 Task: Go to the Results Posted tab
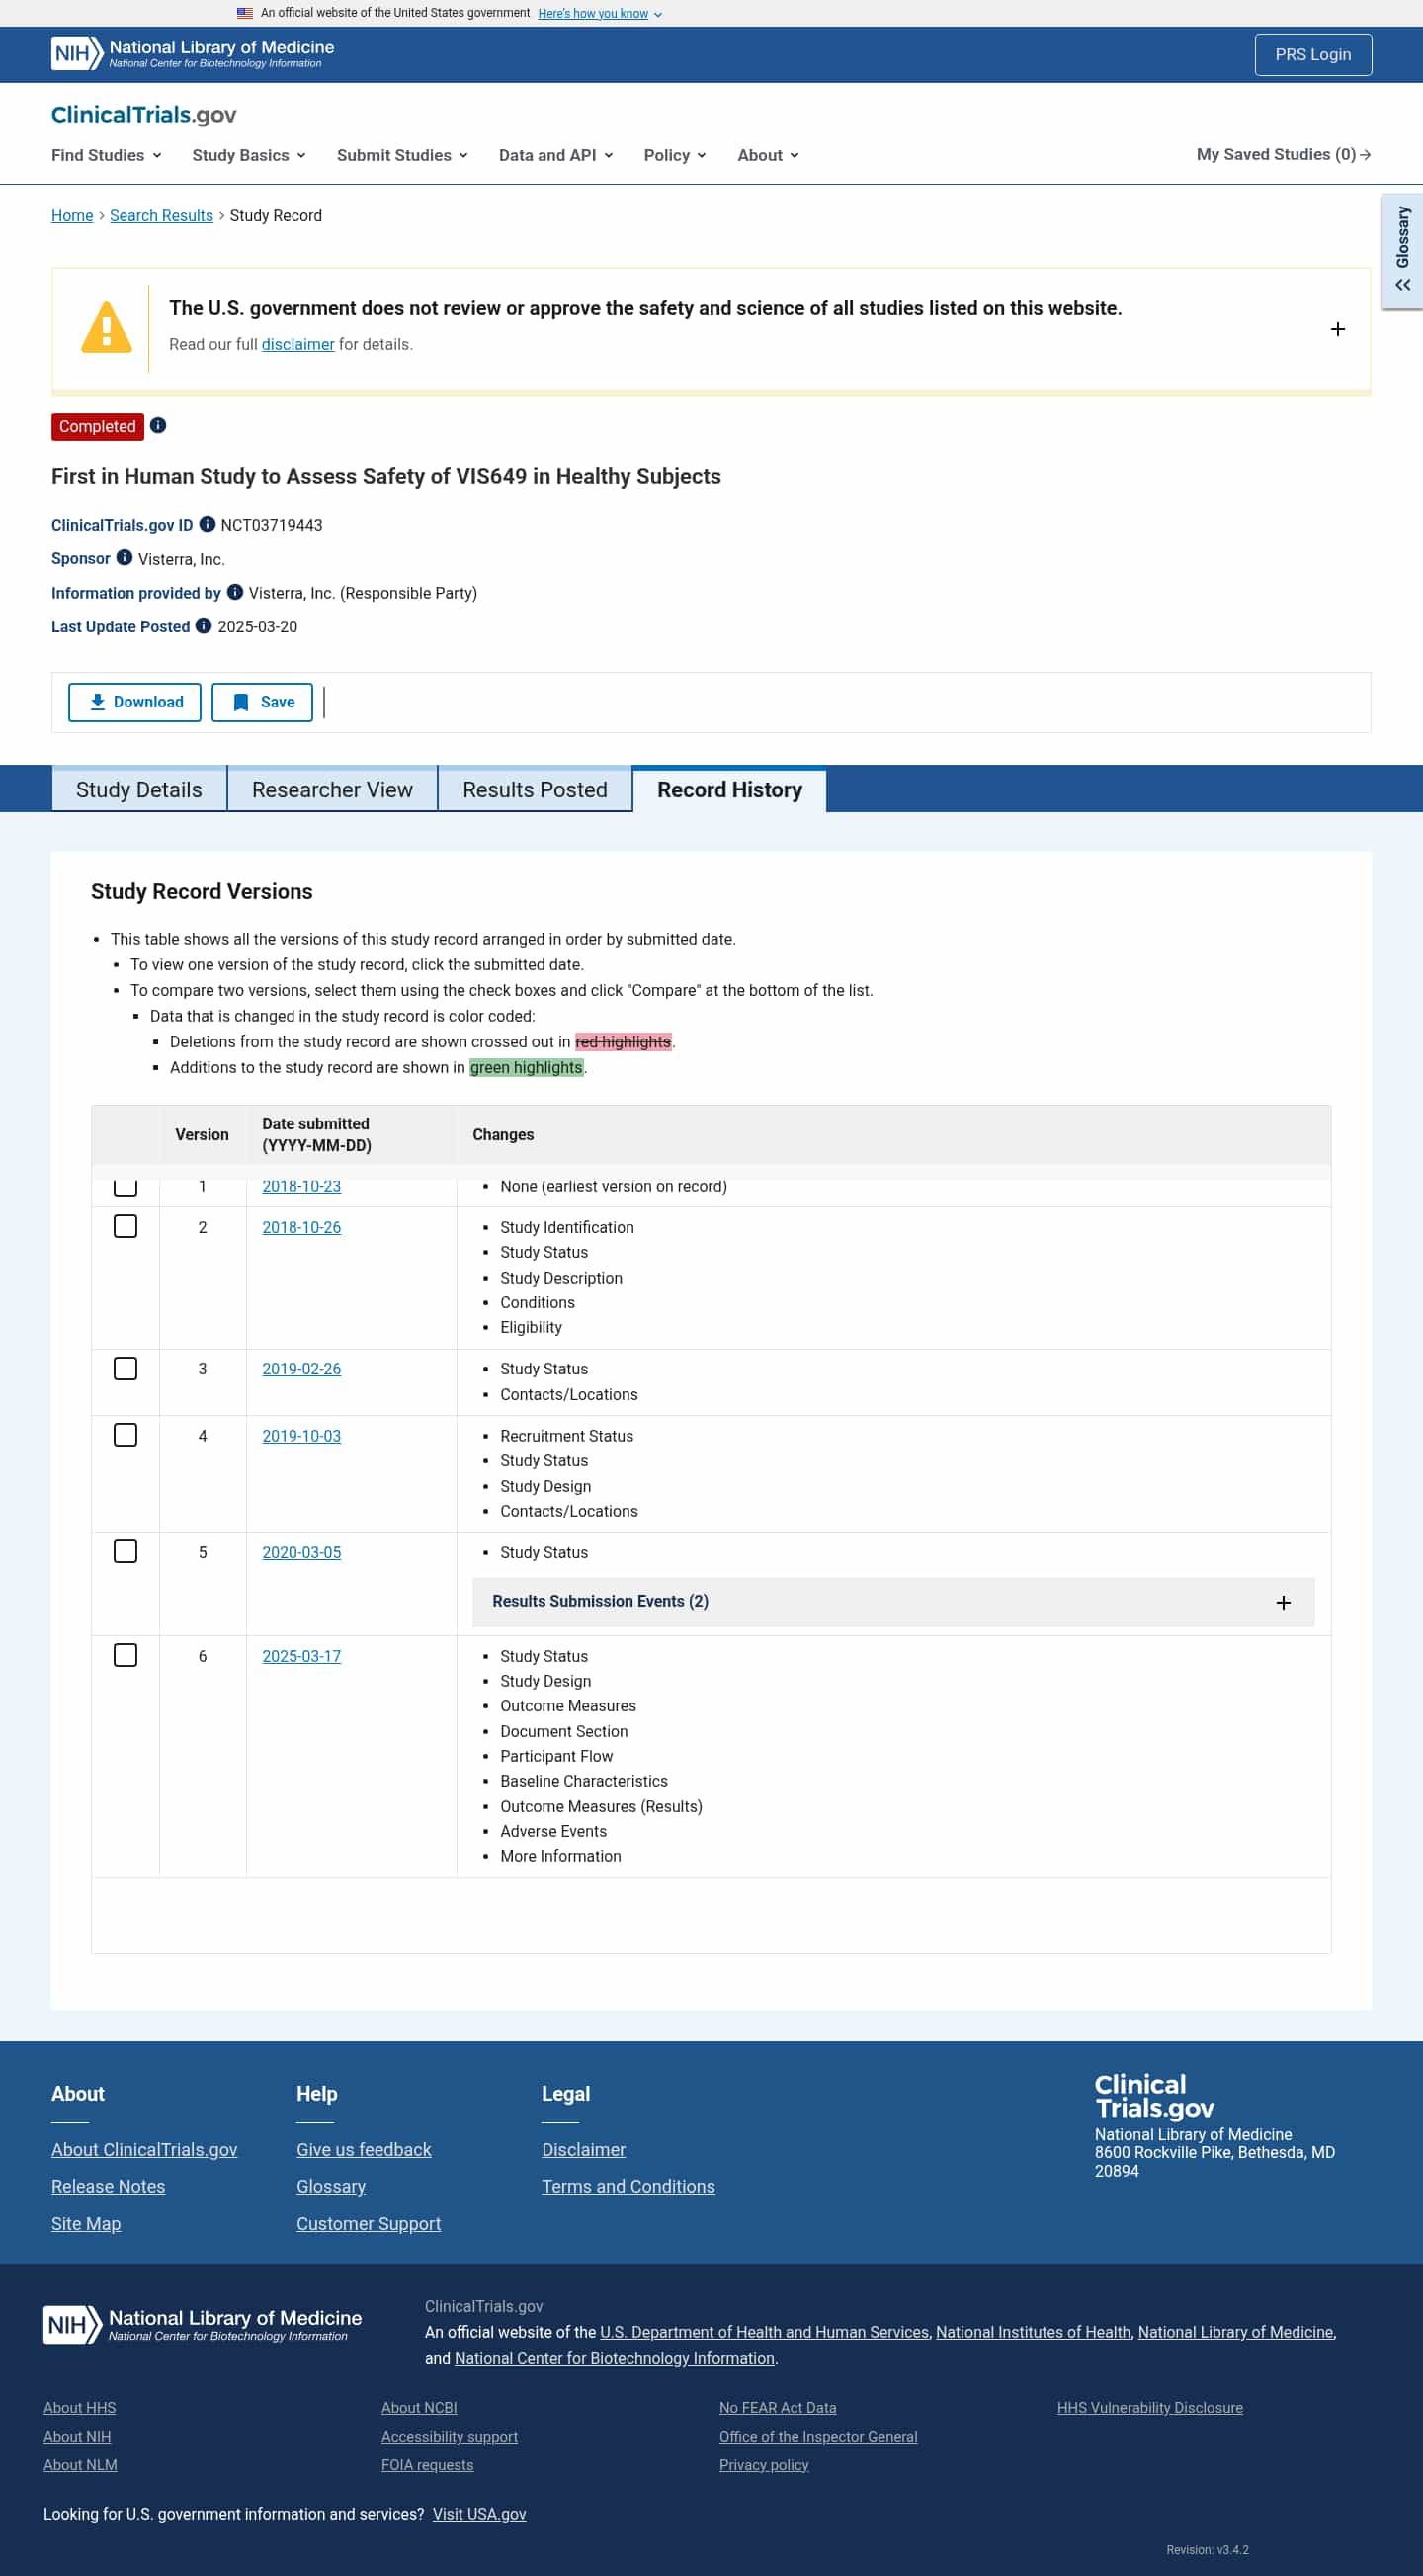535,789
